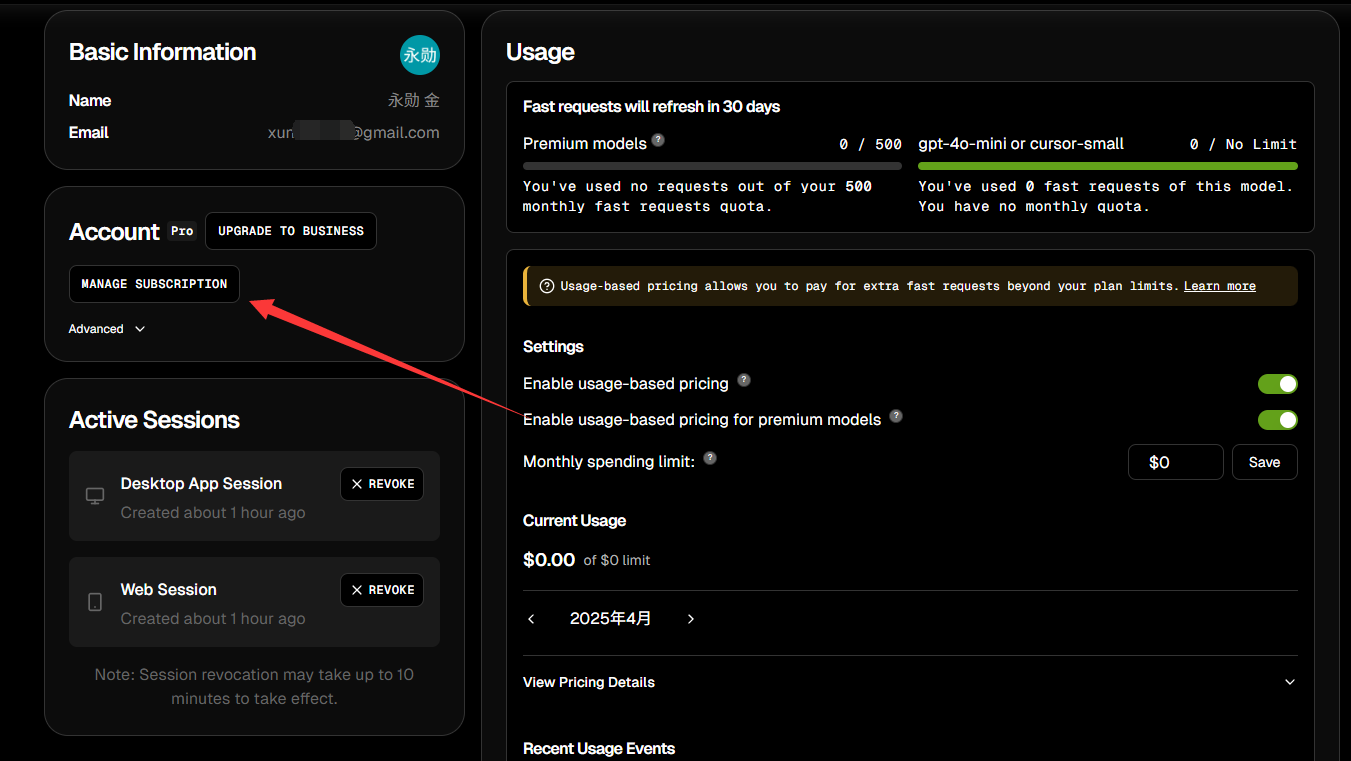
Task: Click 'Fast requests will refresh in 30 days' text
Action: [651, 106]
